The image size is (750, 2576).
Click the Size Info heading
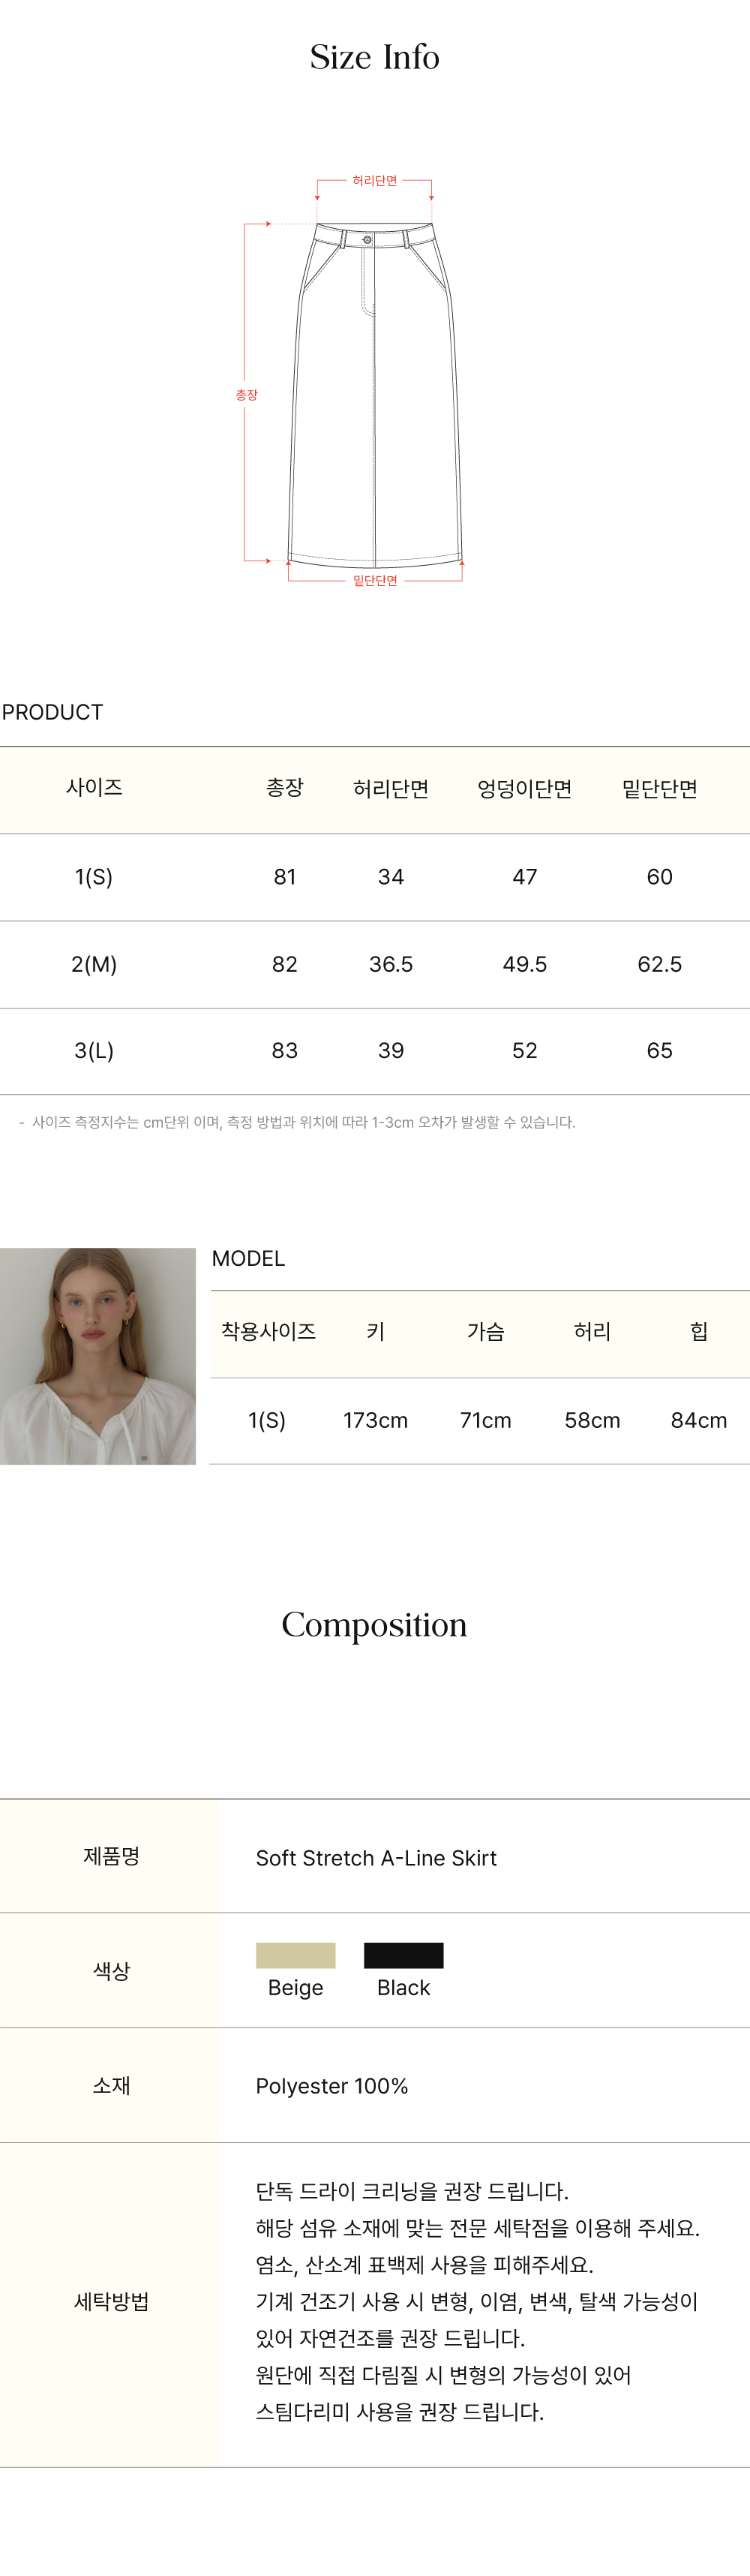click(x=374, y=57)
